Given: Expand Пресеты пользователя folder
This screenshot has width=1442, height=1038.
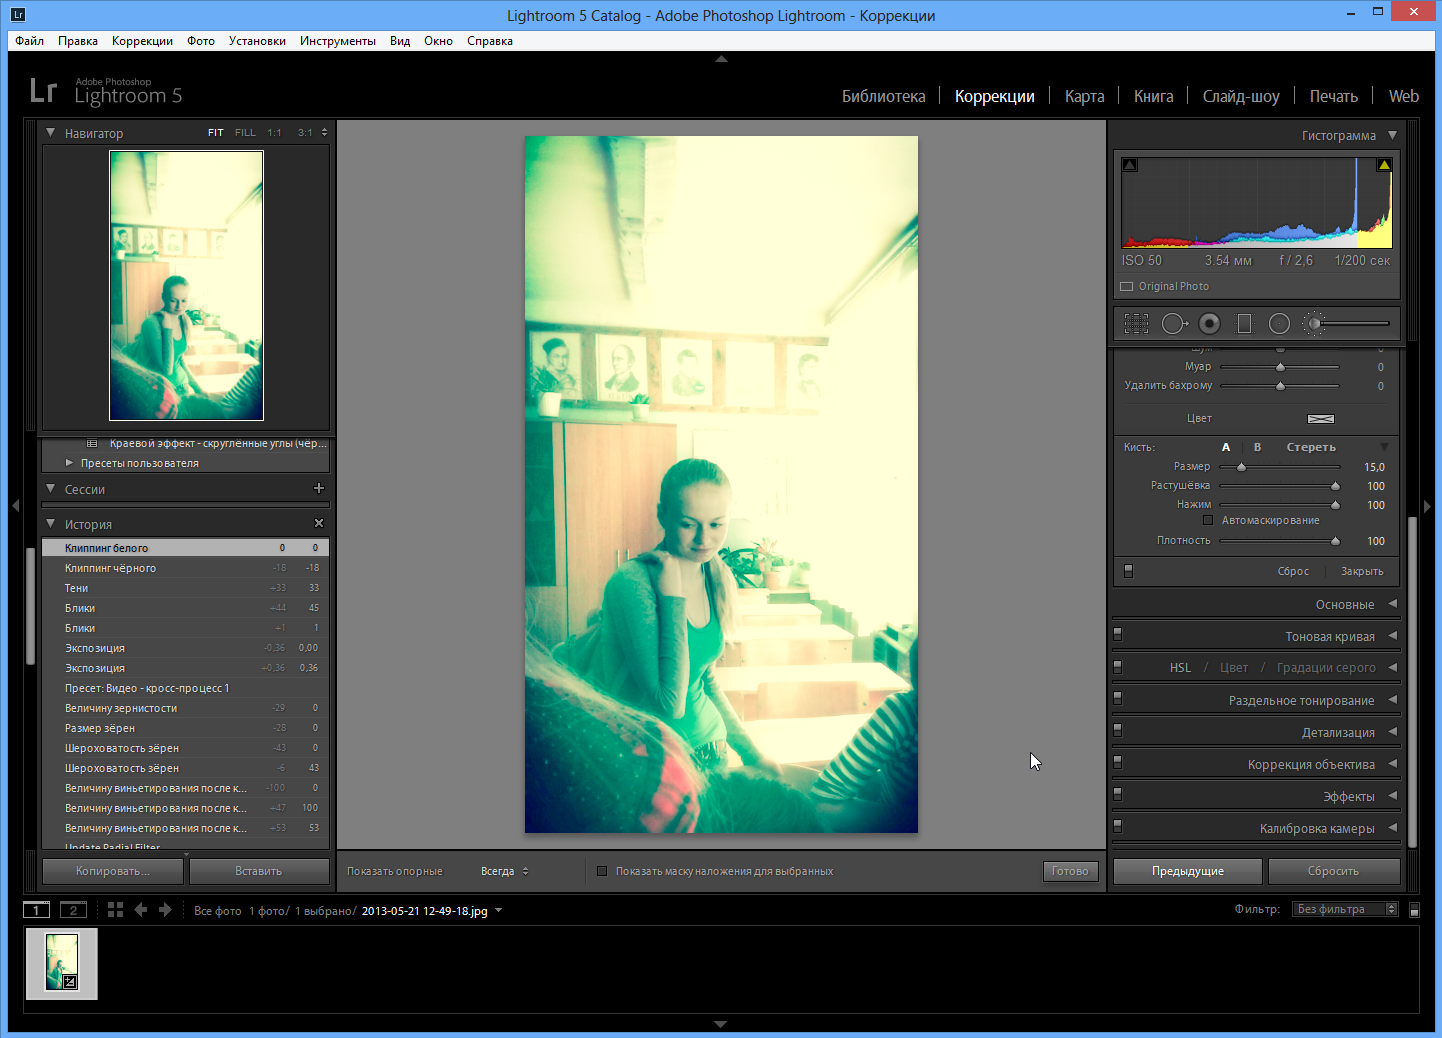Looking at the screenshot, I should [x=69, y=463].
